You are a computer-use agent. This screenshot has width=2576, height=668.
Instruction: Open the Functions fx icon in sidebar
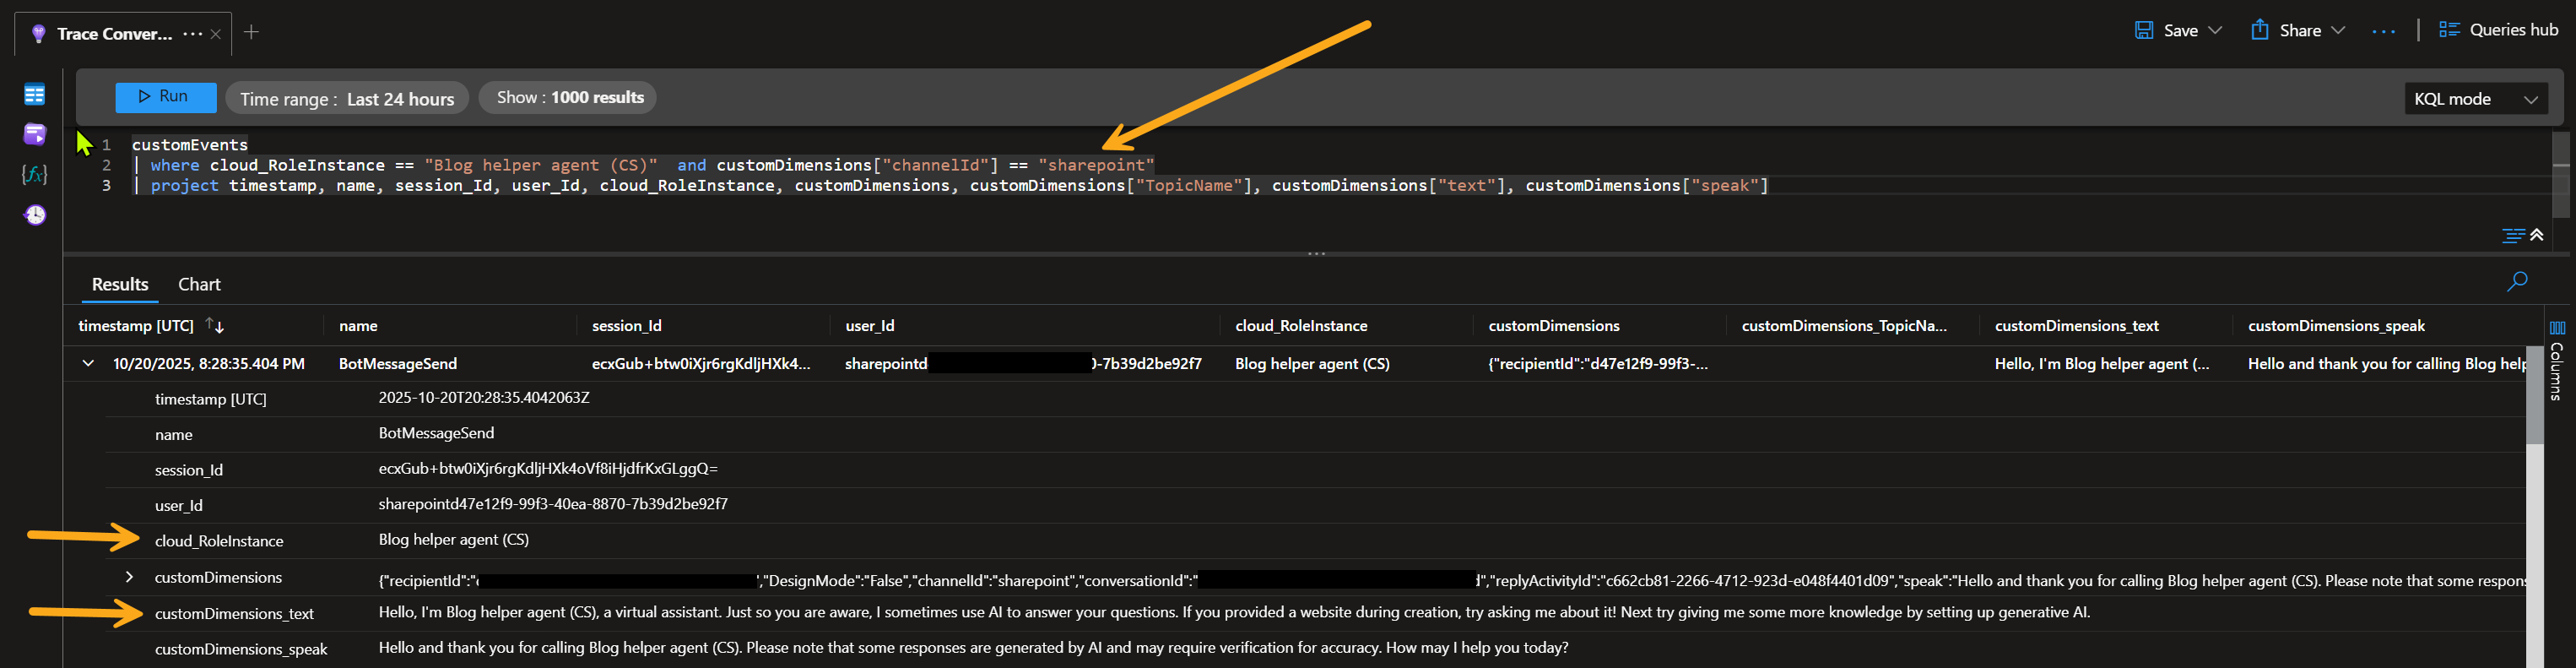[34, 175]
